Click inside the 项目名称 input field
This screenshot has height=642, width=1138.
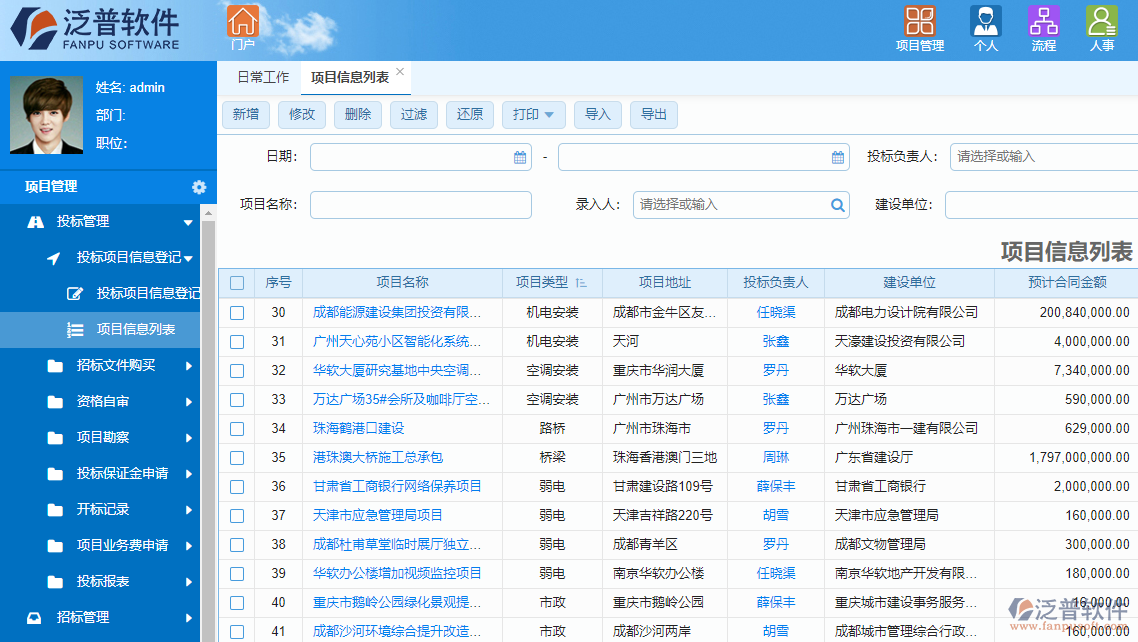(x=420, y=204)
